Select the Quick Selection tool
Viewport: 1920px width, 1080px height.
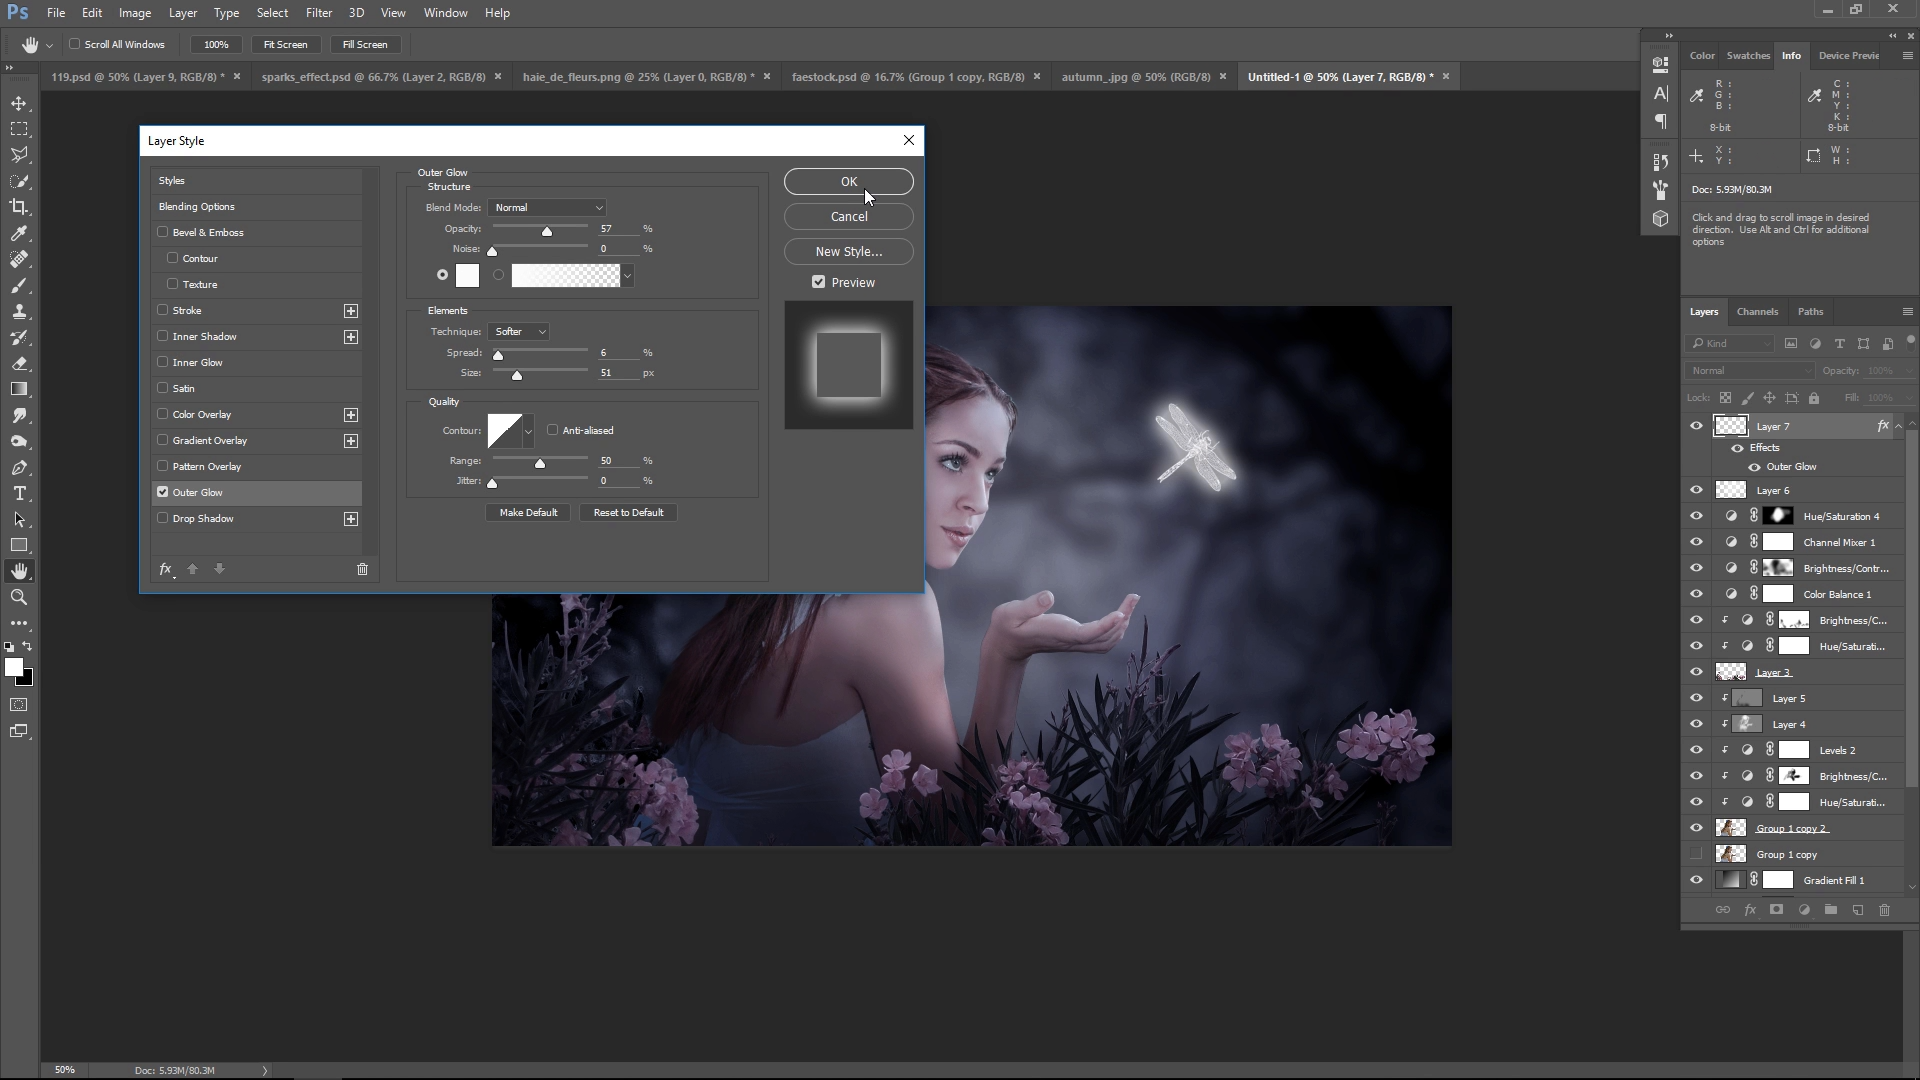19,181
